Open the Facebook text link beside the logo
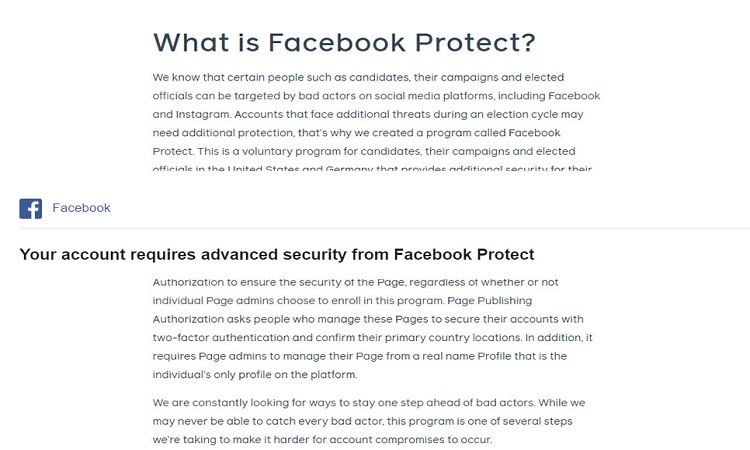Screen dimensions: 750x450 (x=81, y=208)
